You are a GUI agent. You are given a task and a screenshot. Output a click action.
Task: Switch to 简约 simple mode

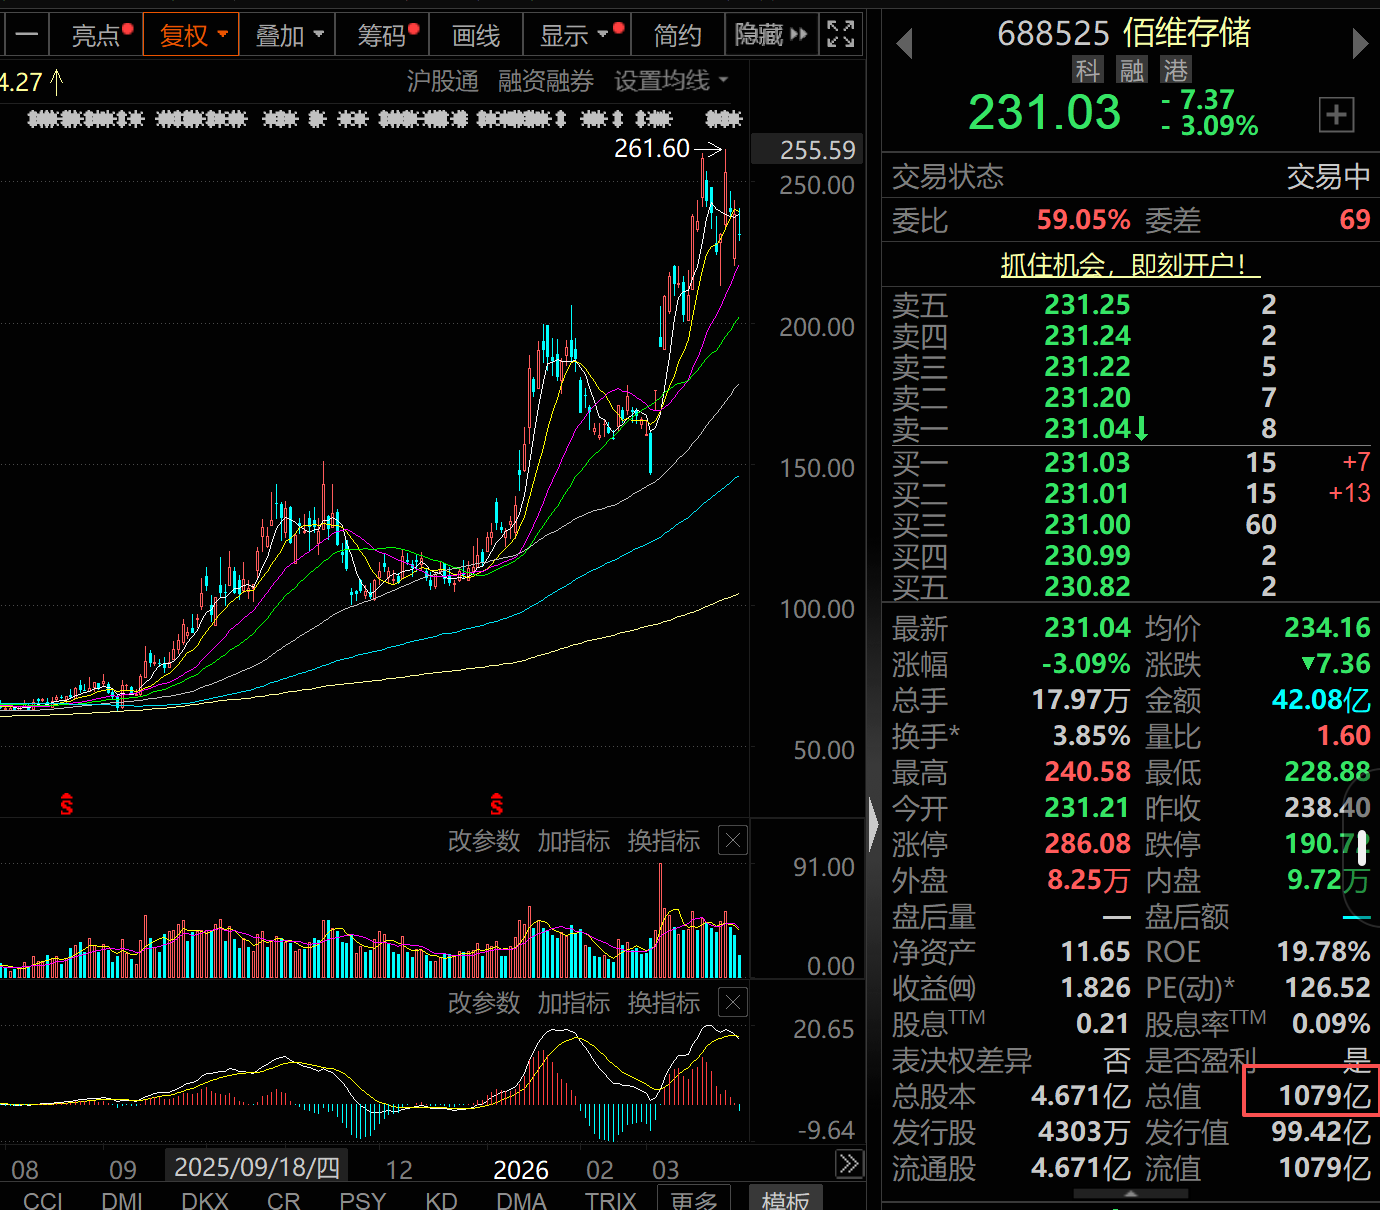(x=677, y=35)
